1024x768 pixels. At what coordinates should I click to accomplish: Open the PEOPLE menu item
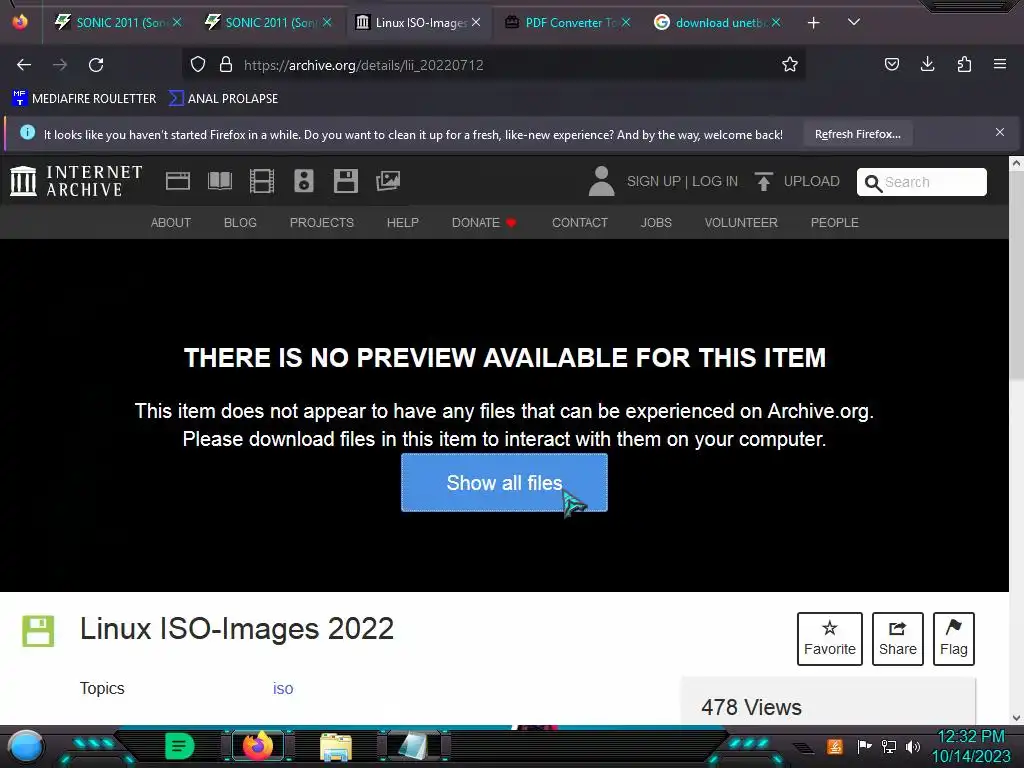tap(835, 223)
